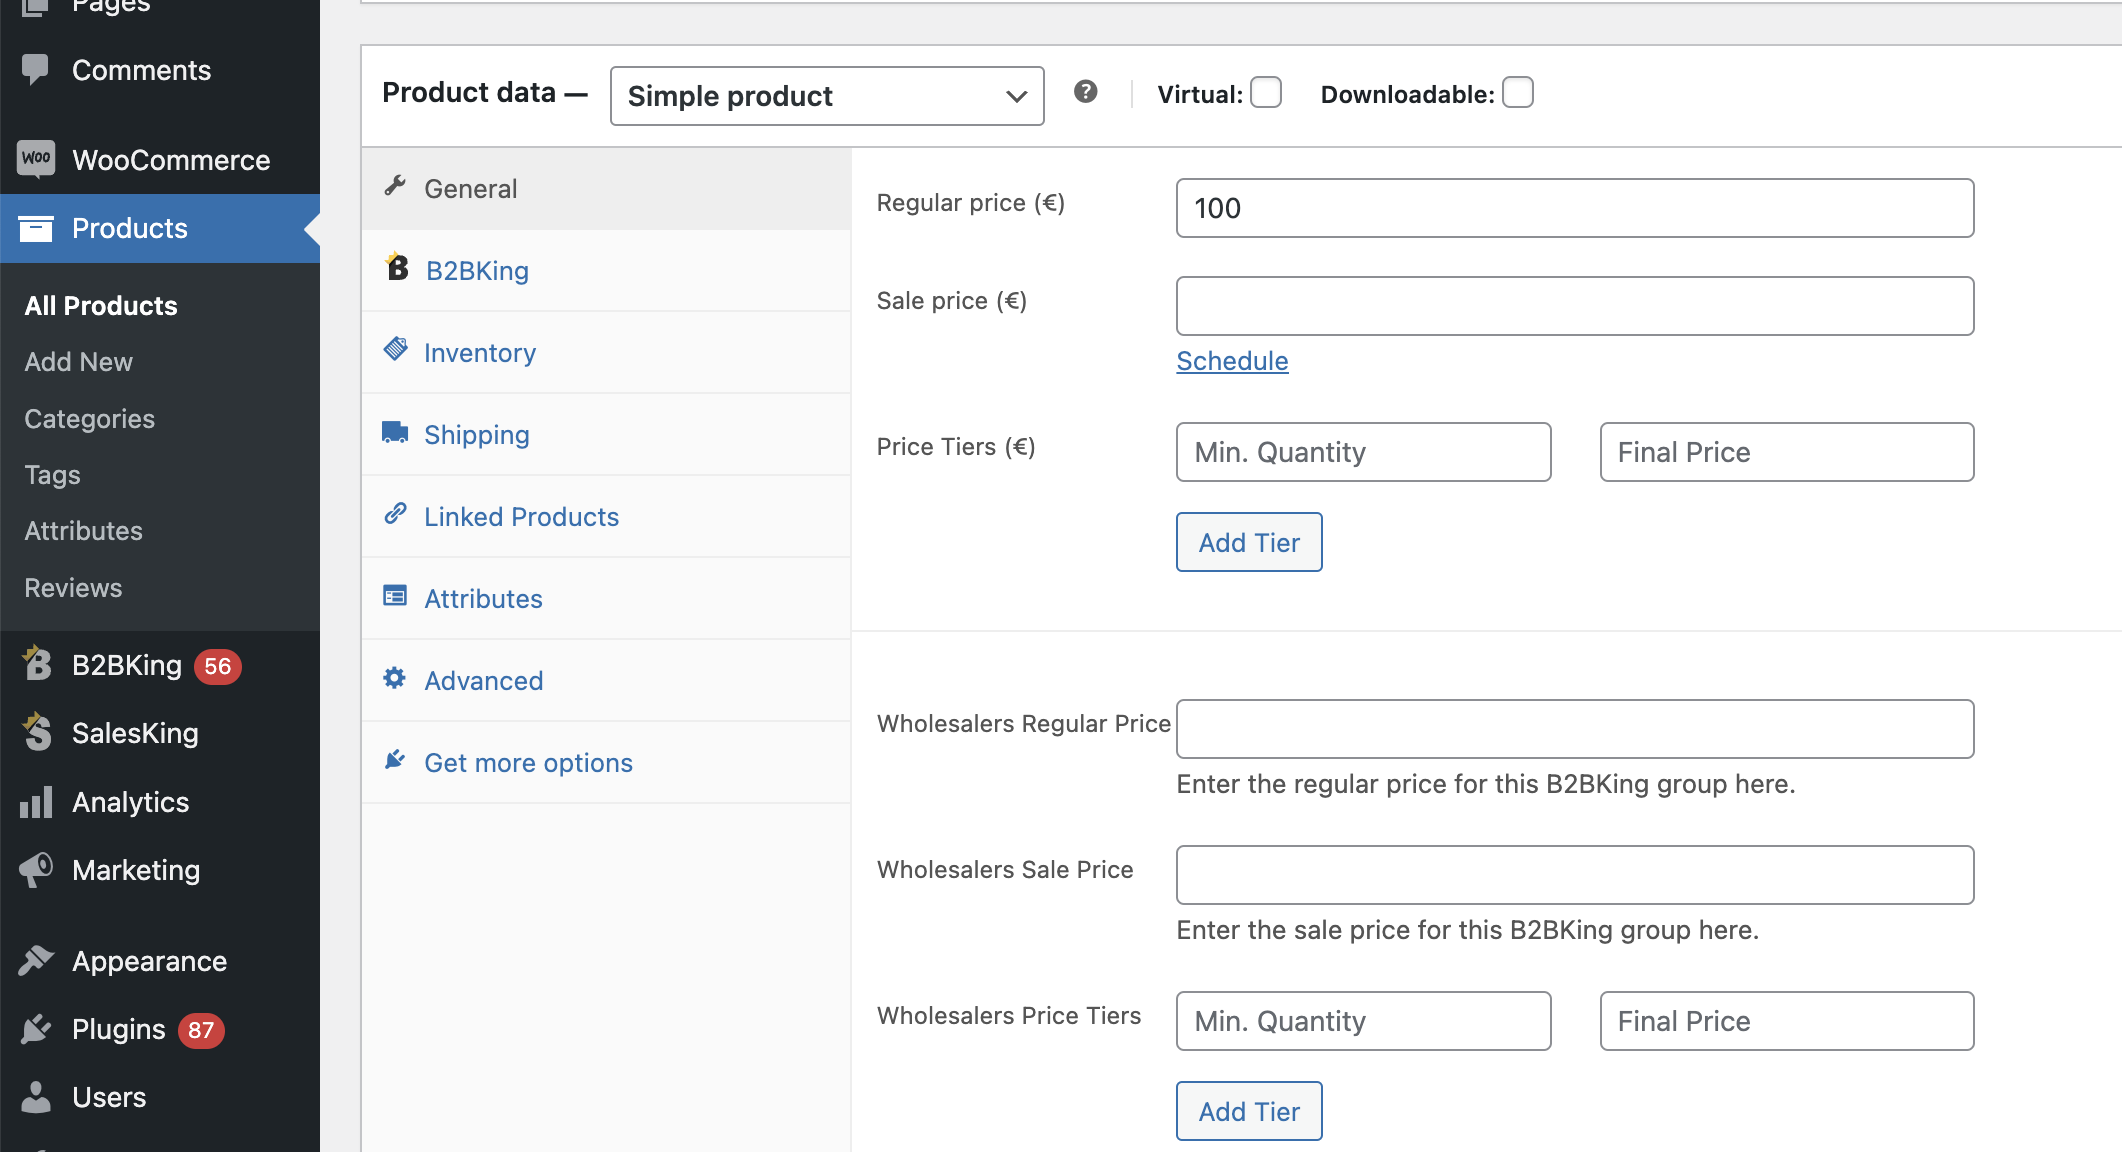Click the Inventory tag icon
Image resolution: width=2122 pixels, height=1152 pixels.
396,349
